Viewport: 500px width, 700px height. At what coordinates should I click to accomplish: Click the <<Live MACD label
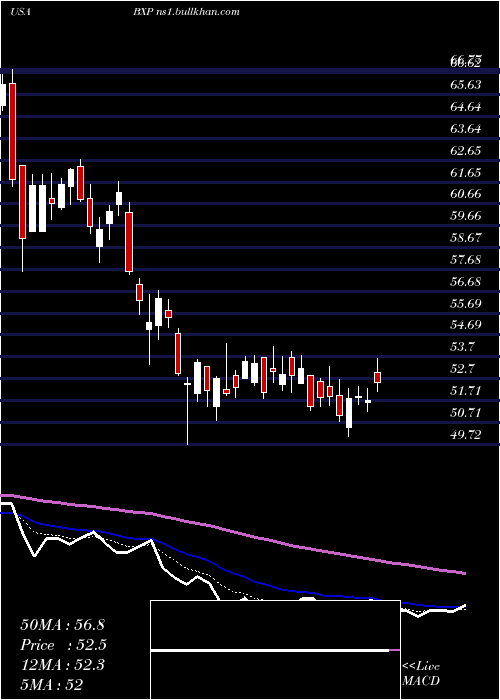(421, 674)
